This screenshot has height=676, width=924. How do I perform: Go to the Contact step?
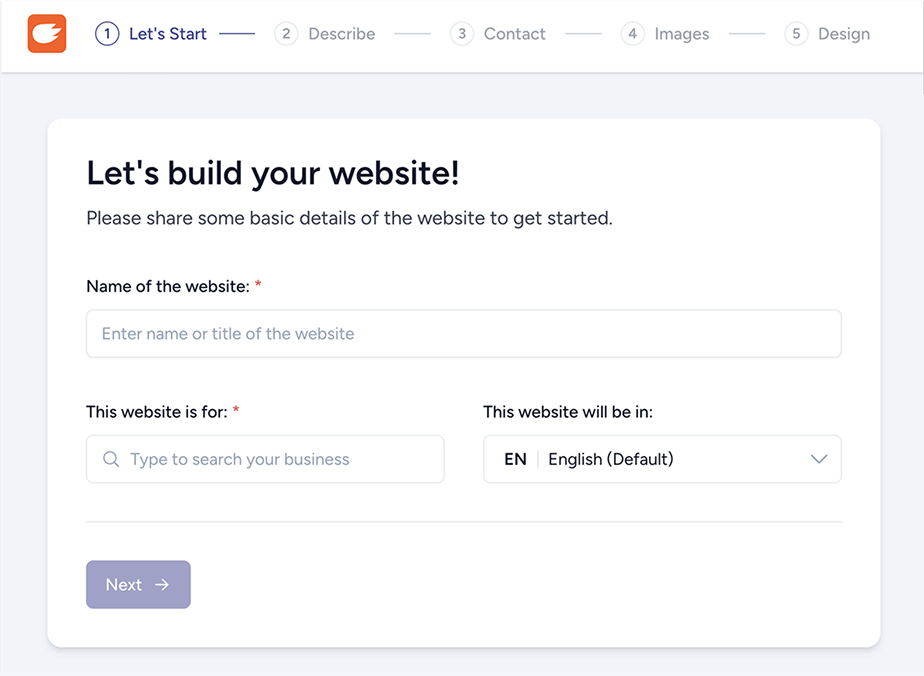click(514, 33)
